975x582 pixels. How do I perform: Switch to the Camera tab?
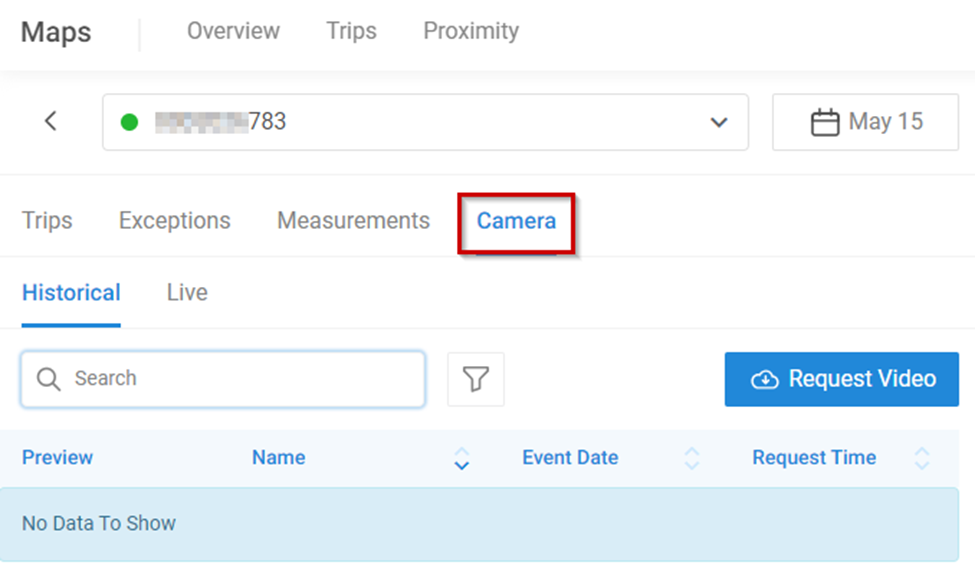516,221
